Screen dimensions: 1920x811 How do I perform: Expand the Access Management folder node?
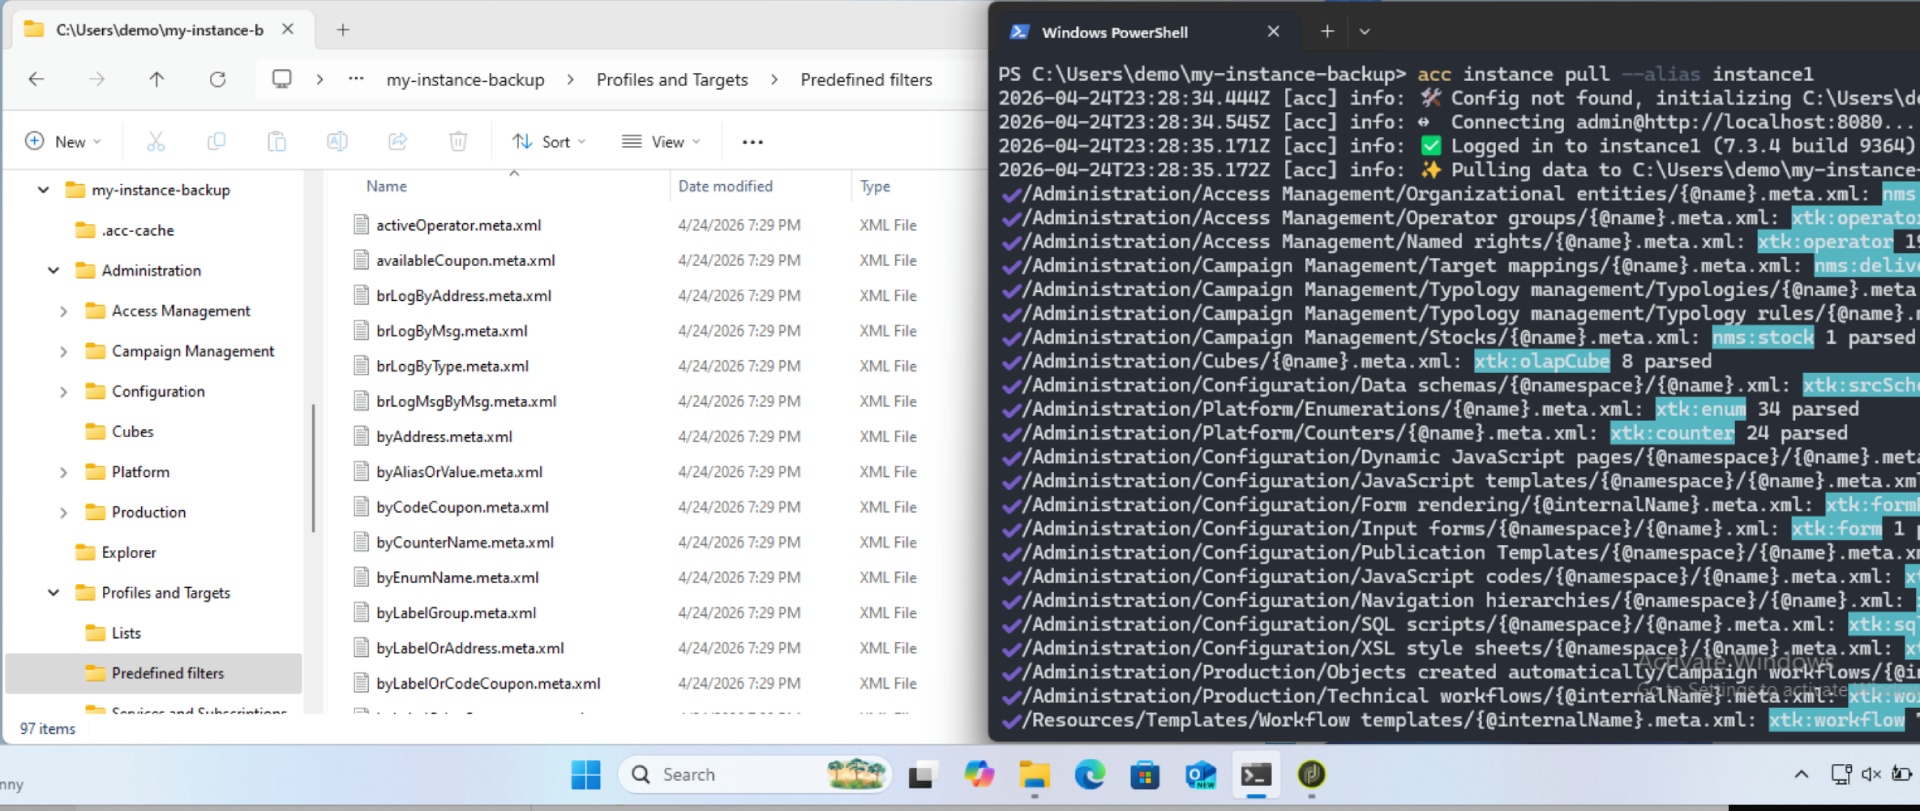point(63,311)
